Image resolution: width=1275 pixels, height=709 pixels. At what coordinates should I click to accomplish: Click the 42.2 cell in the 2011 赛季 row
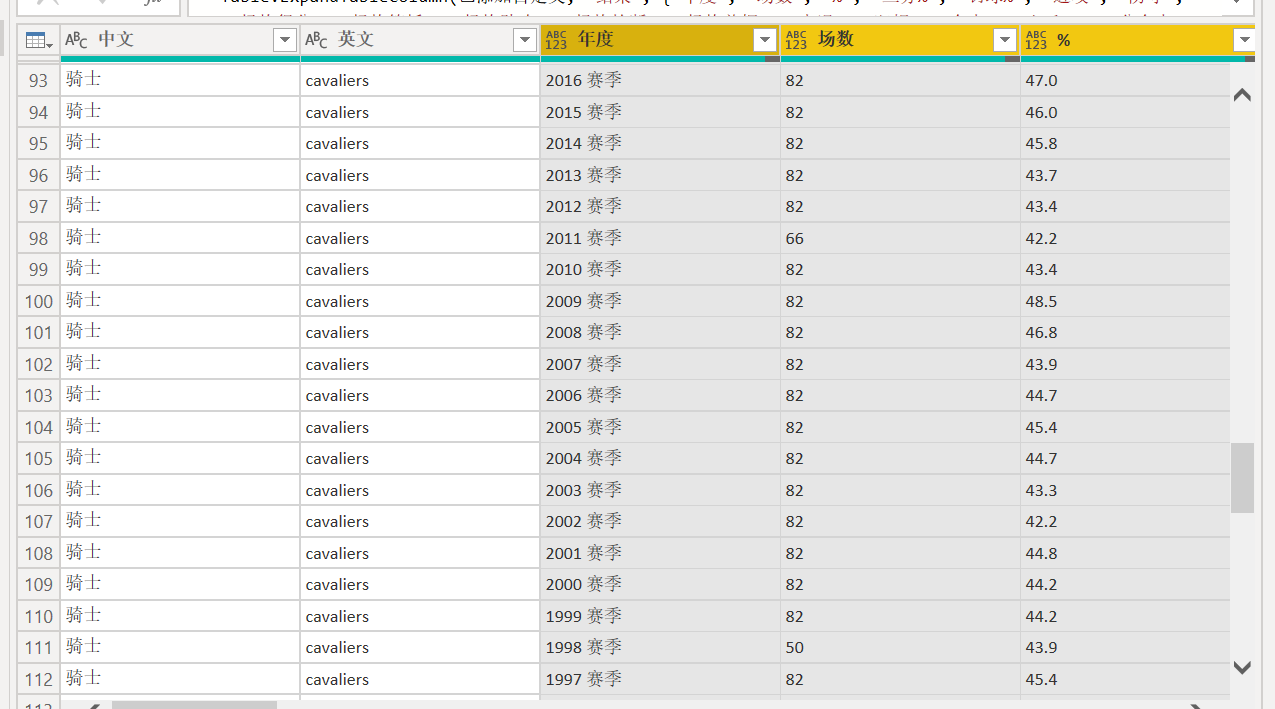point(1125,239)
